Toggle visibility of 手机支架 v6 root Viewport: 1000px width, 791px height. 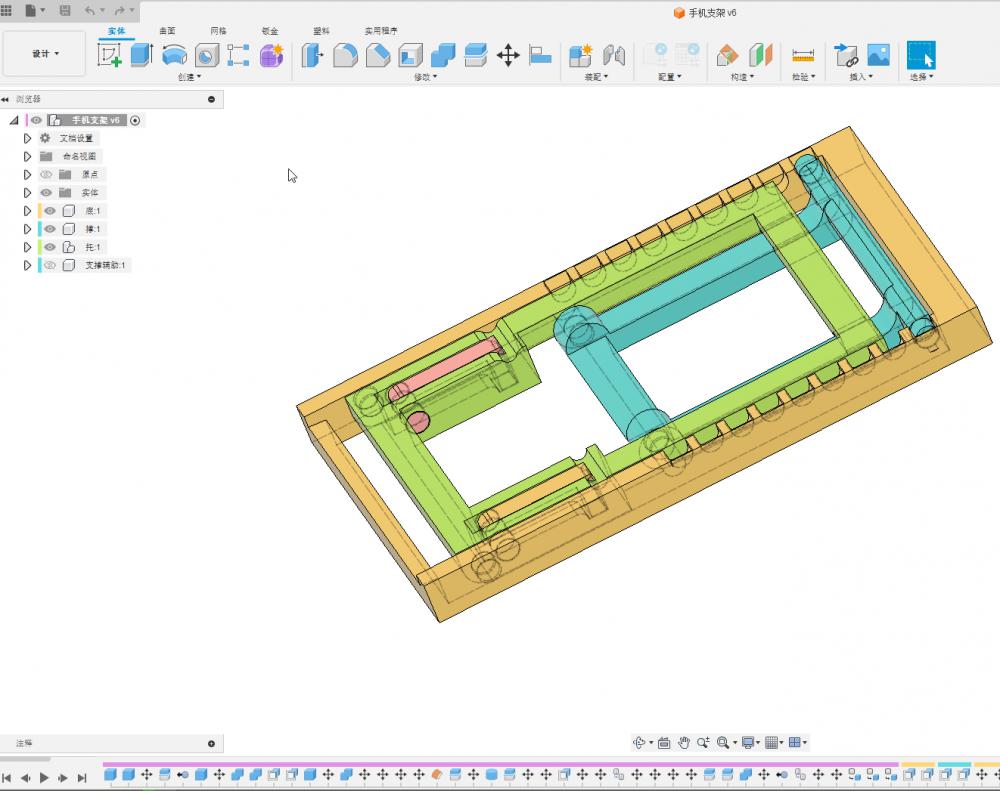tap(36, 120)
